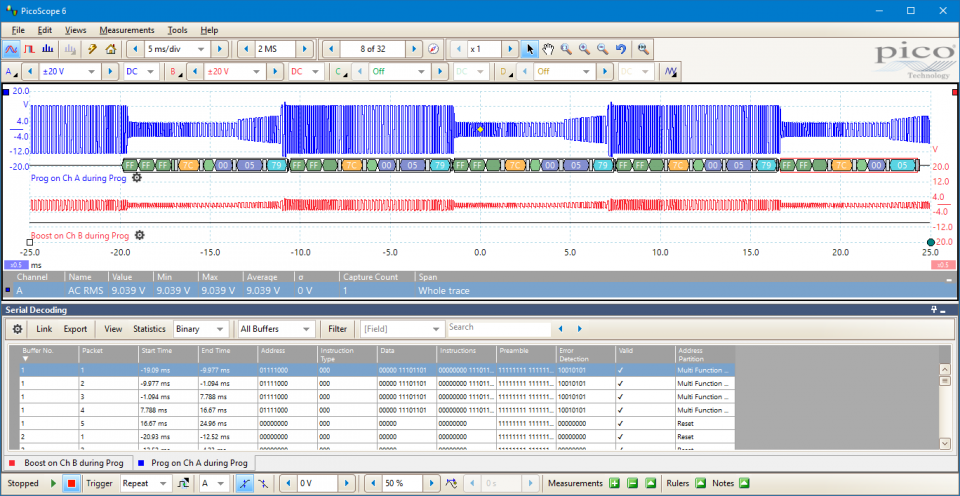Select the Hand pan tool
The height and width of the screenshot is (496, 960).
[549, 49]
